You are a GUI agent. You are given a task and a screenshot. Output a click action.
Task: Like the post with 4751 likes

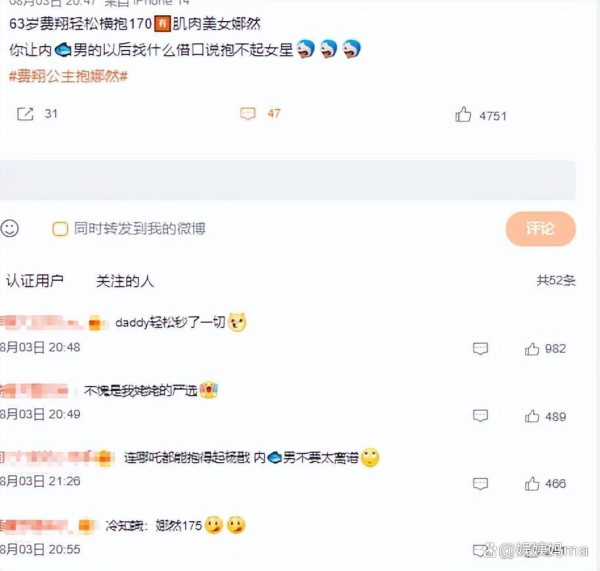pos(463,114)
